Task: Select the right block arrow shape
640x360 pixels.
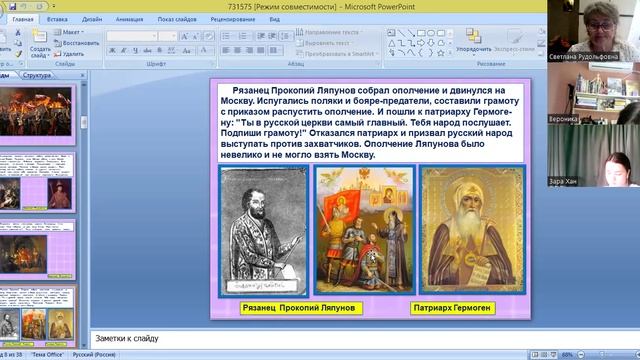Action: 421,43
